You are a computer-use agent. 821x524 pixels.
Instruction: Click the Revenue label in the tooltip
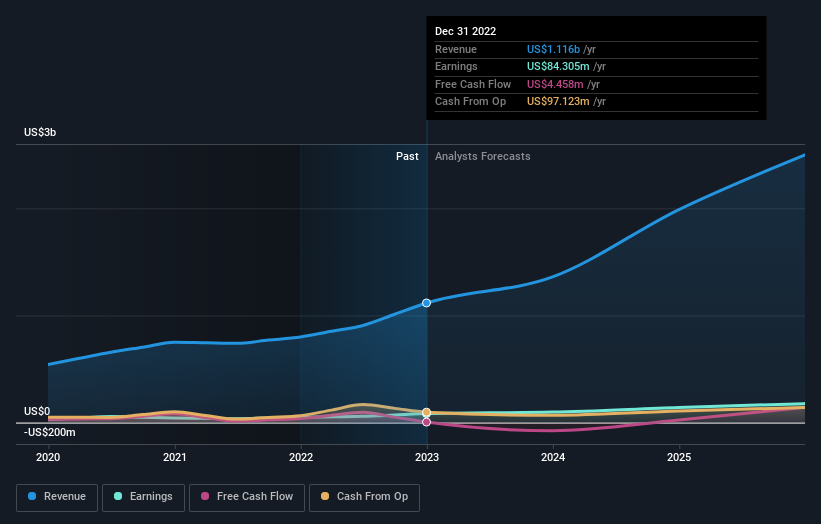coord(456,49)
